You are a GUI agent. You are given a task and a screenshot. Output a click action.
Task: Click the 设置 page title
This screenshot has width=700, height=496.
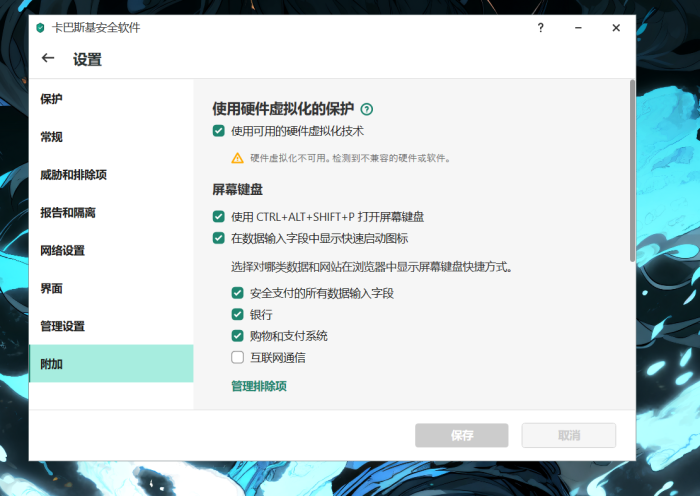pos(88,59)
